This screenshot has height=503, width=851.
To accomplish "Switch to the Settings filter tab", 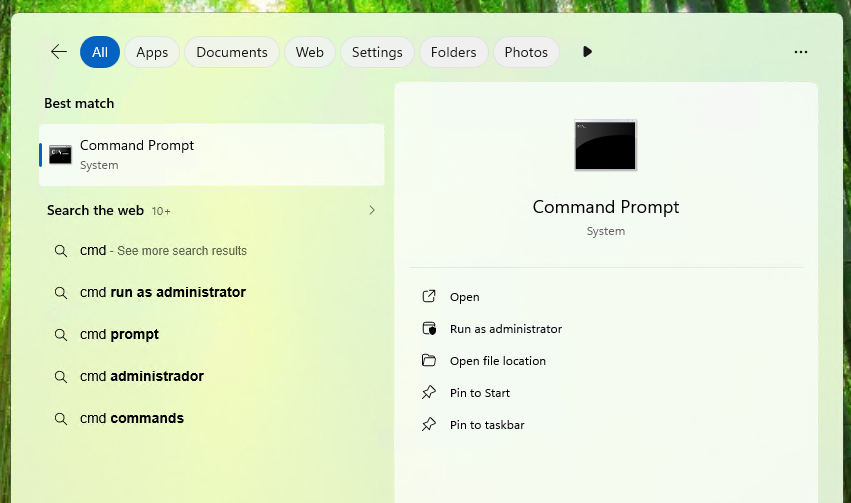I will tap(377, 52).
